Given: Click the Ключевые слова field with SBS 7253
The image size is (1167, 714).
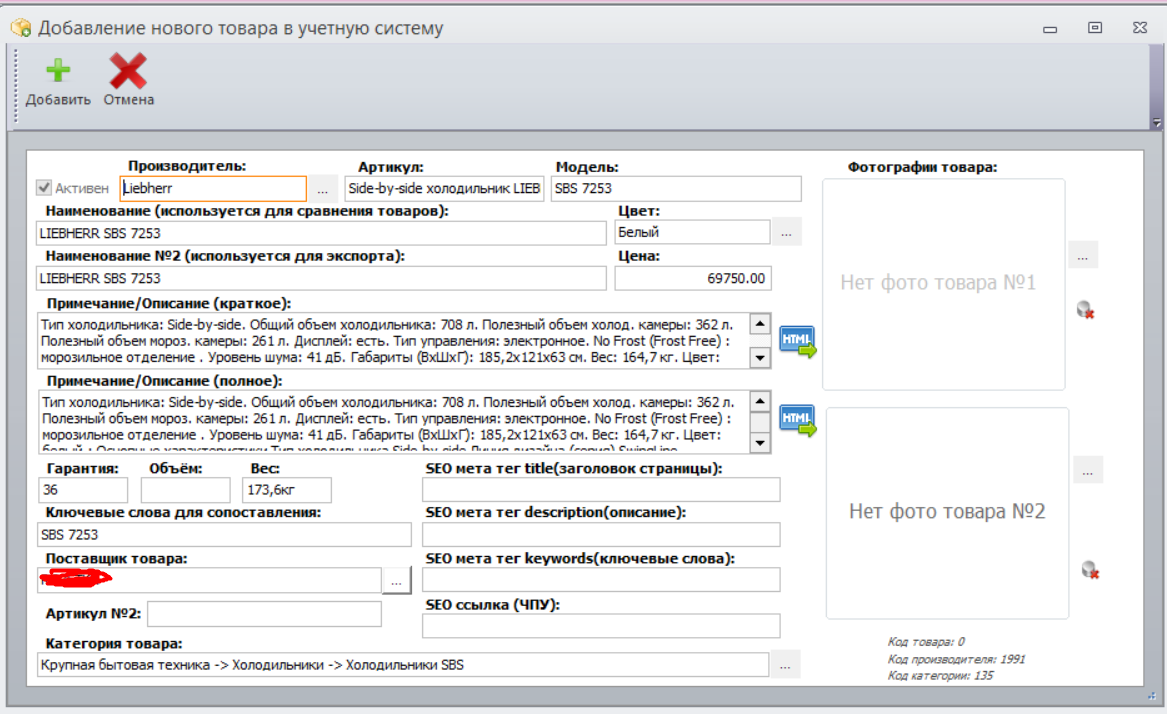Looking at the screenshot, I should [224, 535].
